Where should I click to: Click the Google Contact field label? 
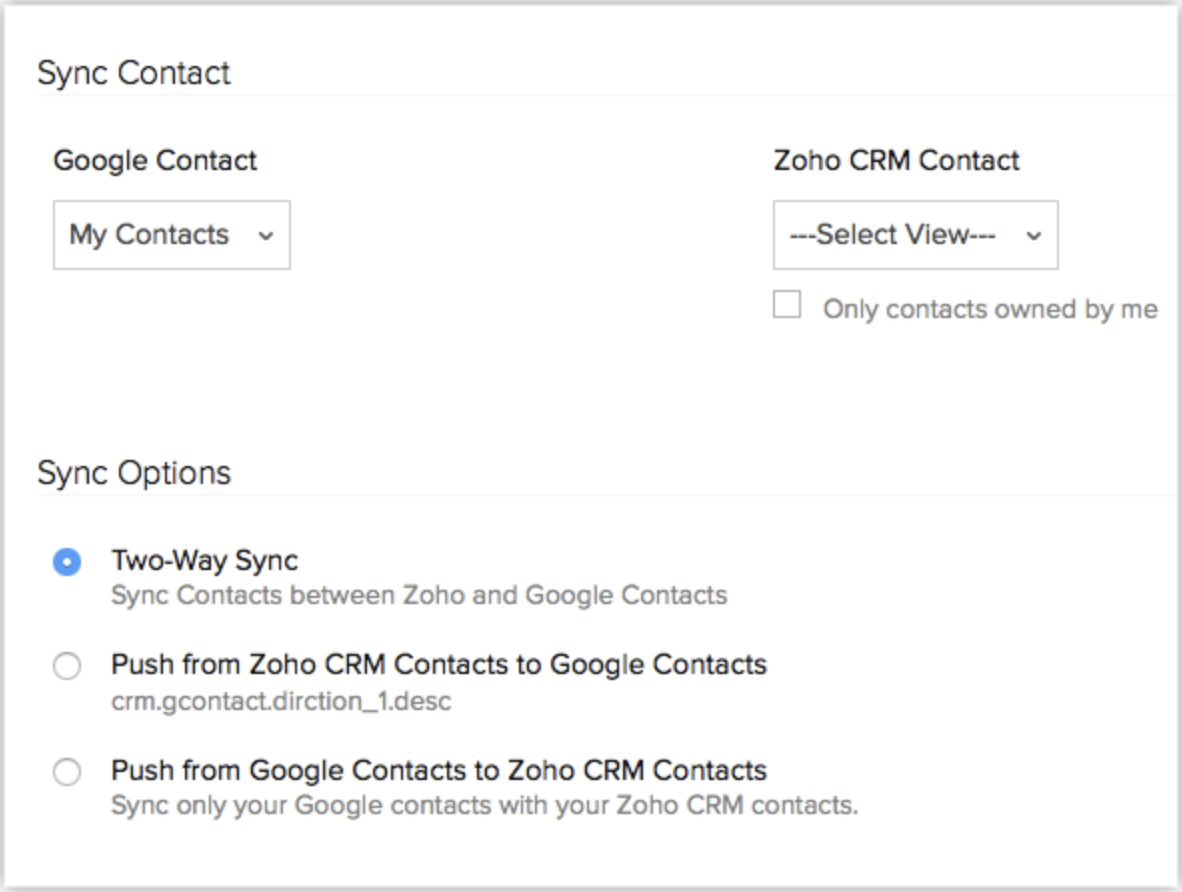[x=155, y=161]
